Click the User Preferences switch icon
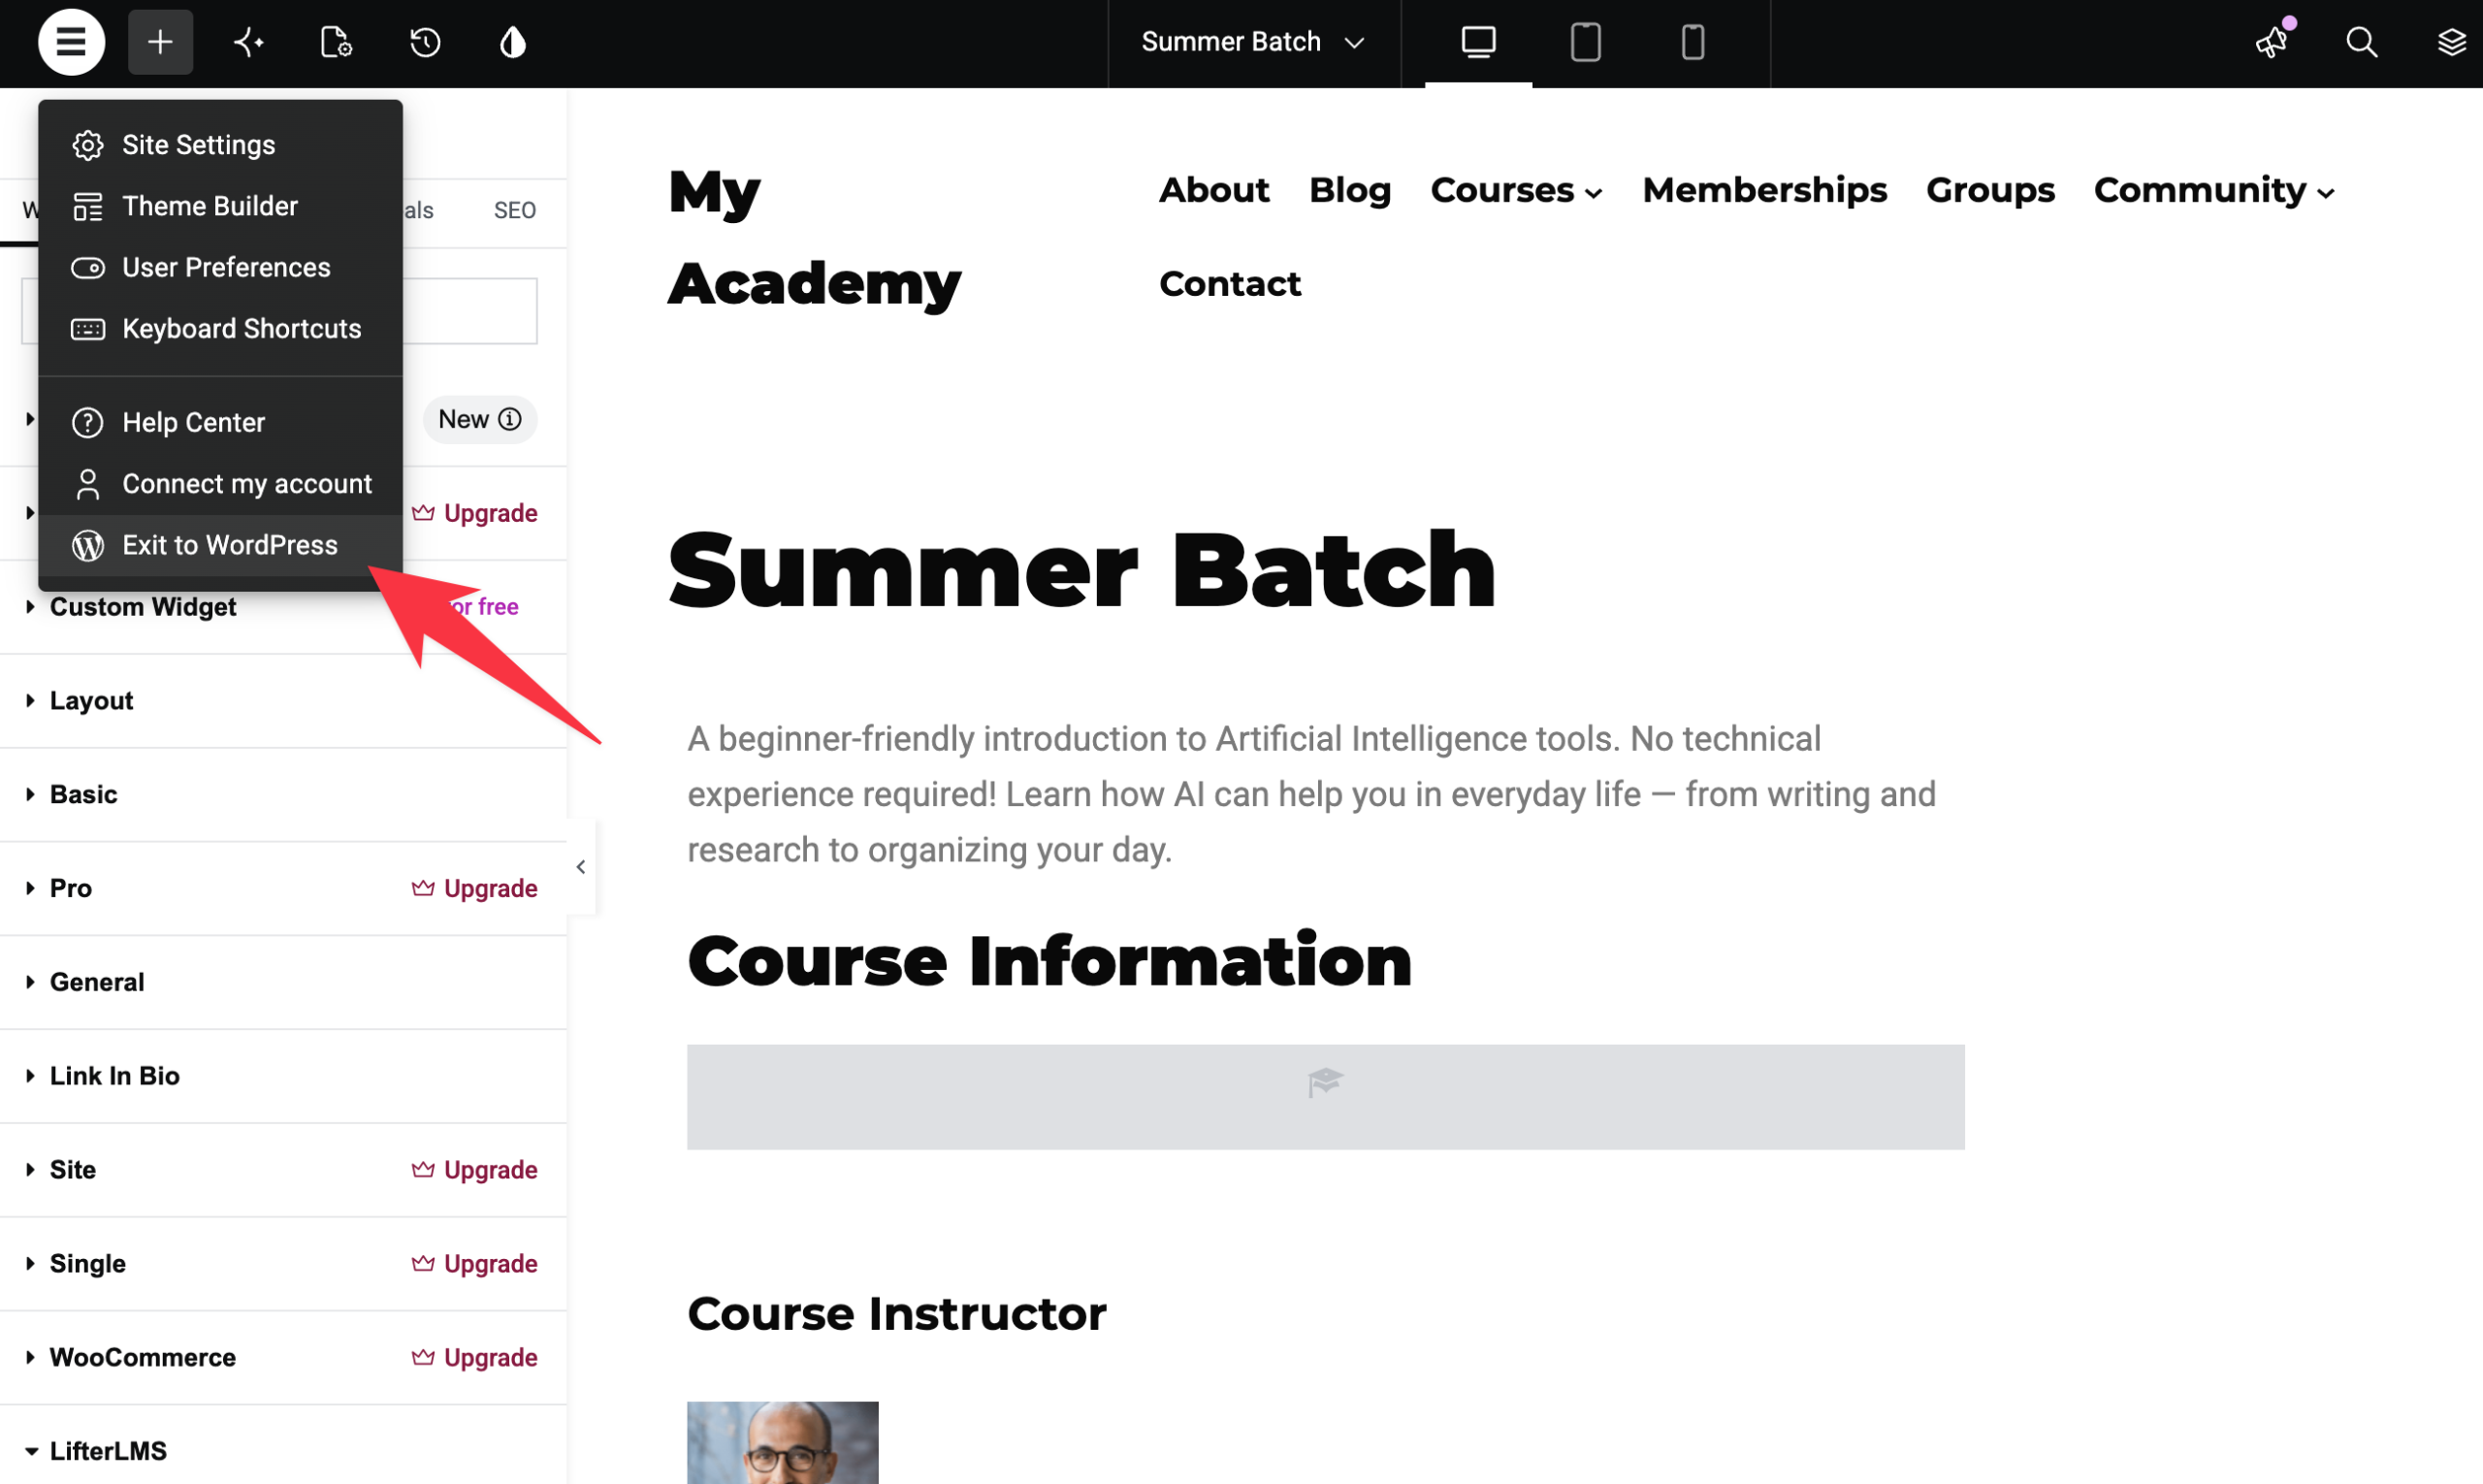Image resolution: width=2483 pixels, height=1484 pixels. 88,268
